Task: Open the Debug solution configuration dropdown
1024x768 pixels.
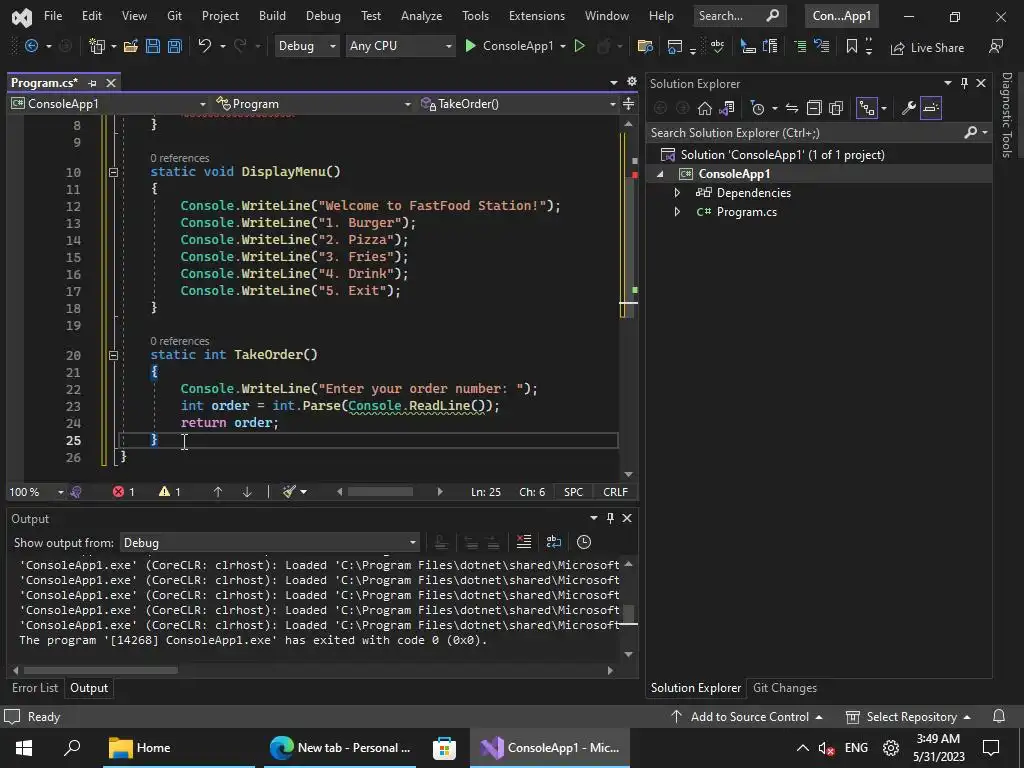Action: (x=307, y=46)
